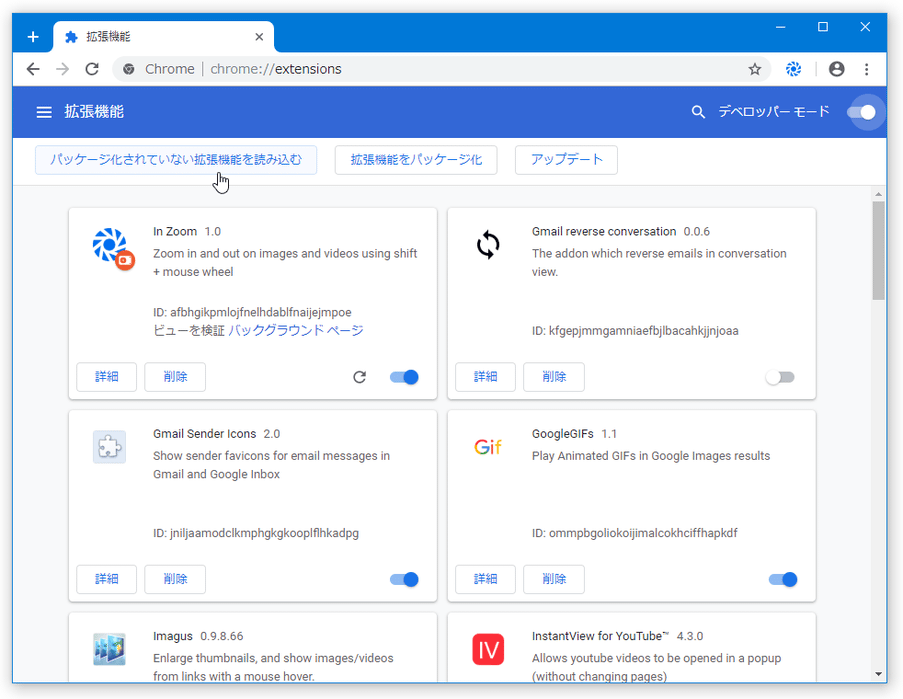903x699 pixels.
Task: Click 削除 for Gmail Sender Icons
Action: [x=175, y=579]
